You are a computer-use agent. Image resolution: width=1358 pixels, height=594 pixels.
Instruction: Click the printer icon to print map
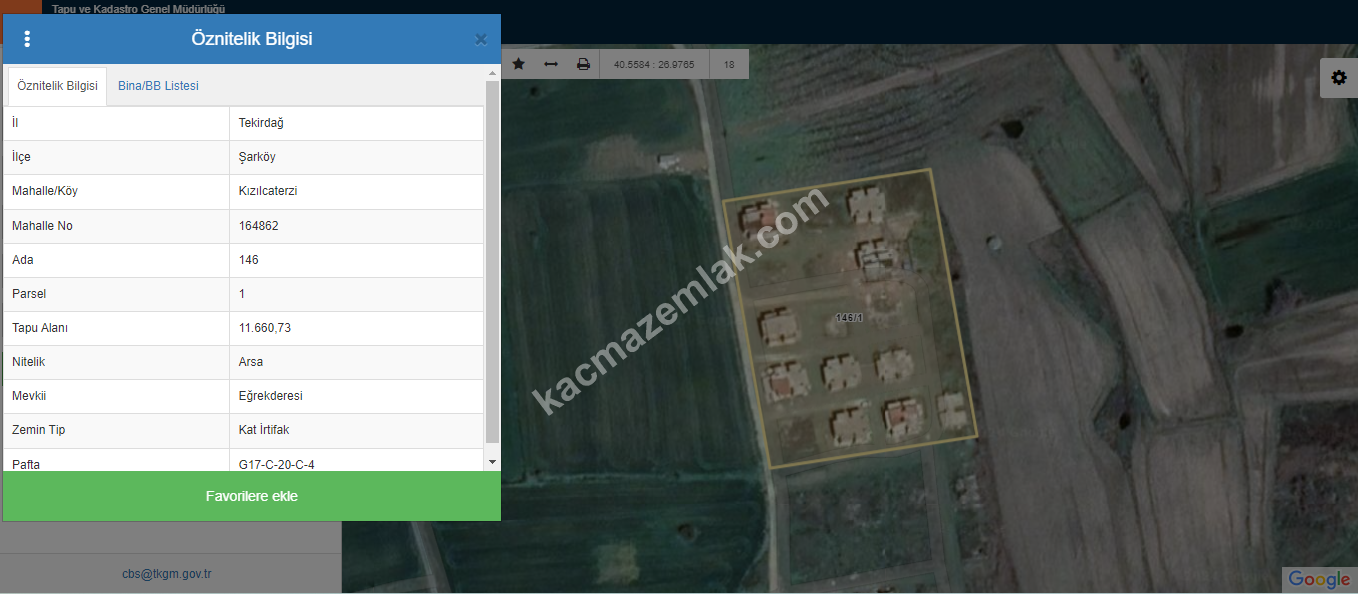(x=583, y=64)
